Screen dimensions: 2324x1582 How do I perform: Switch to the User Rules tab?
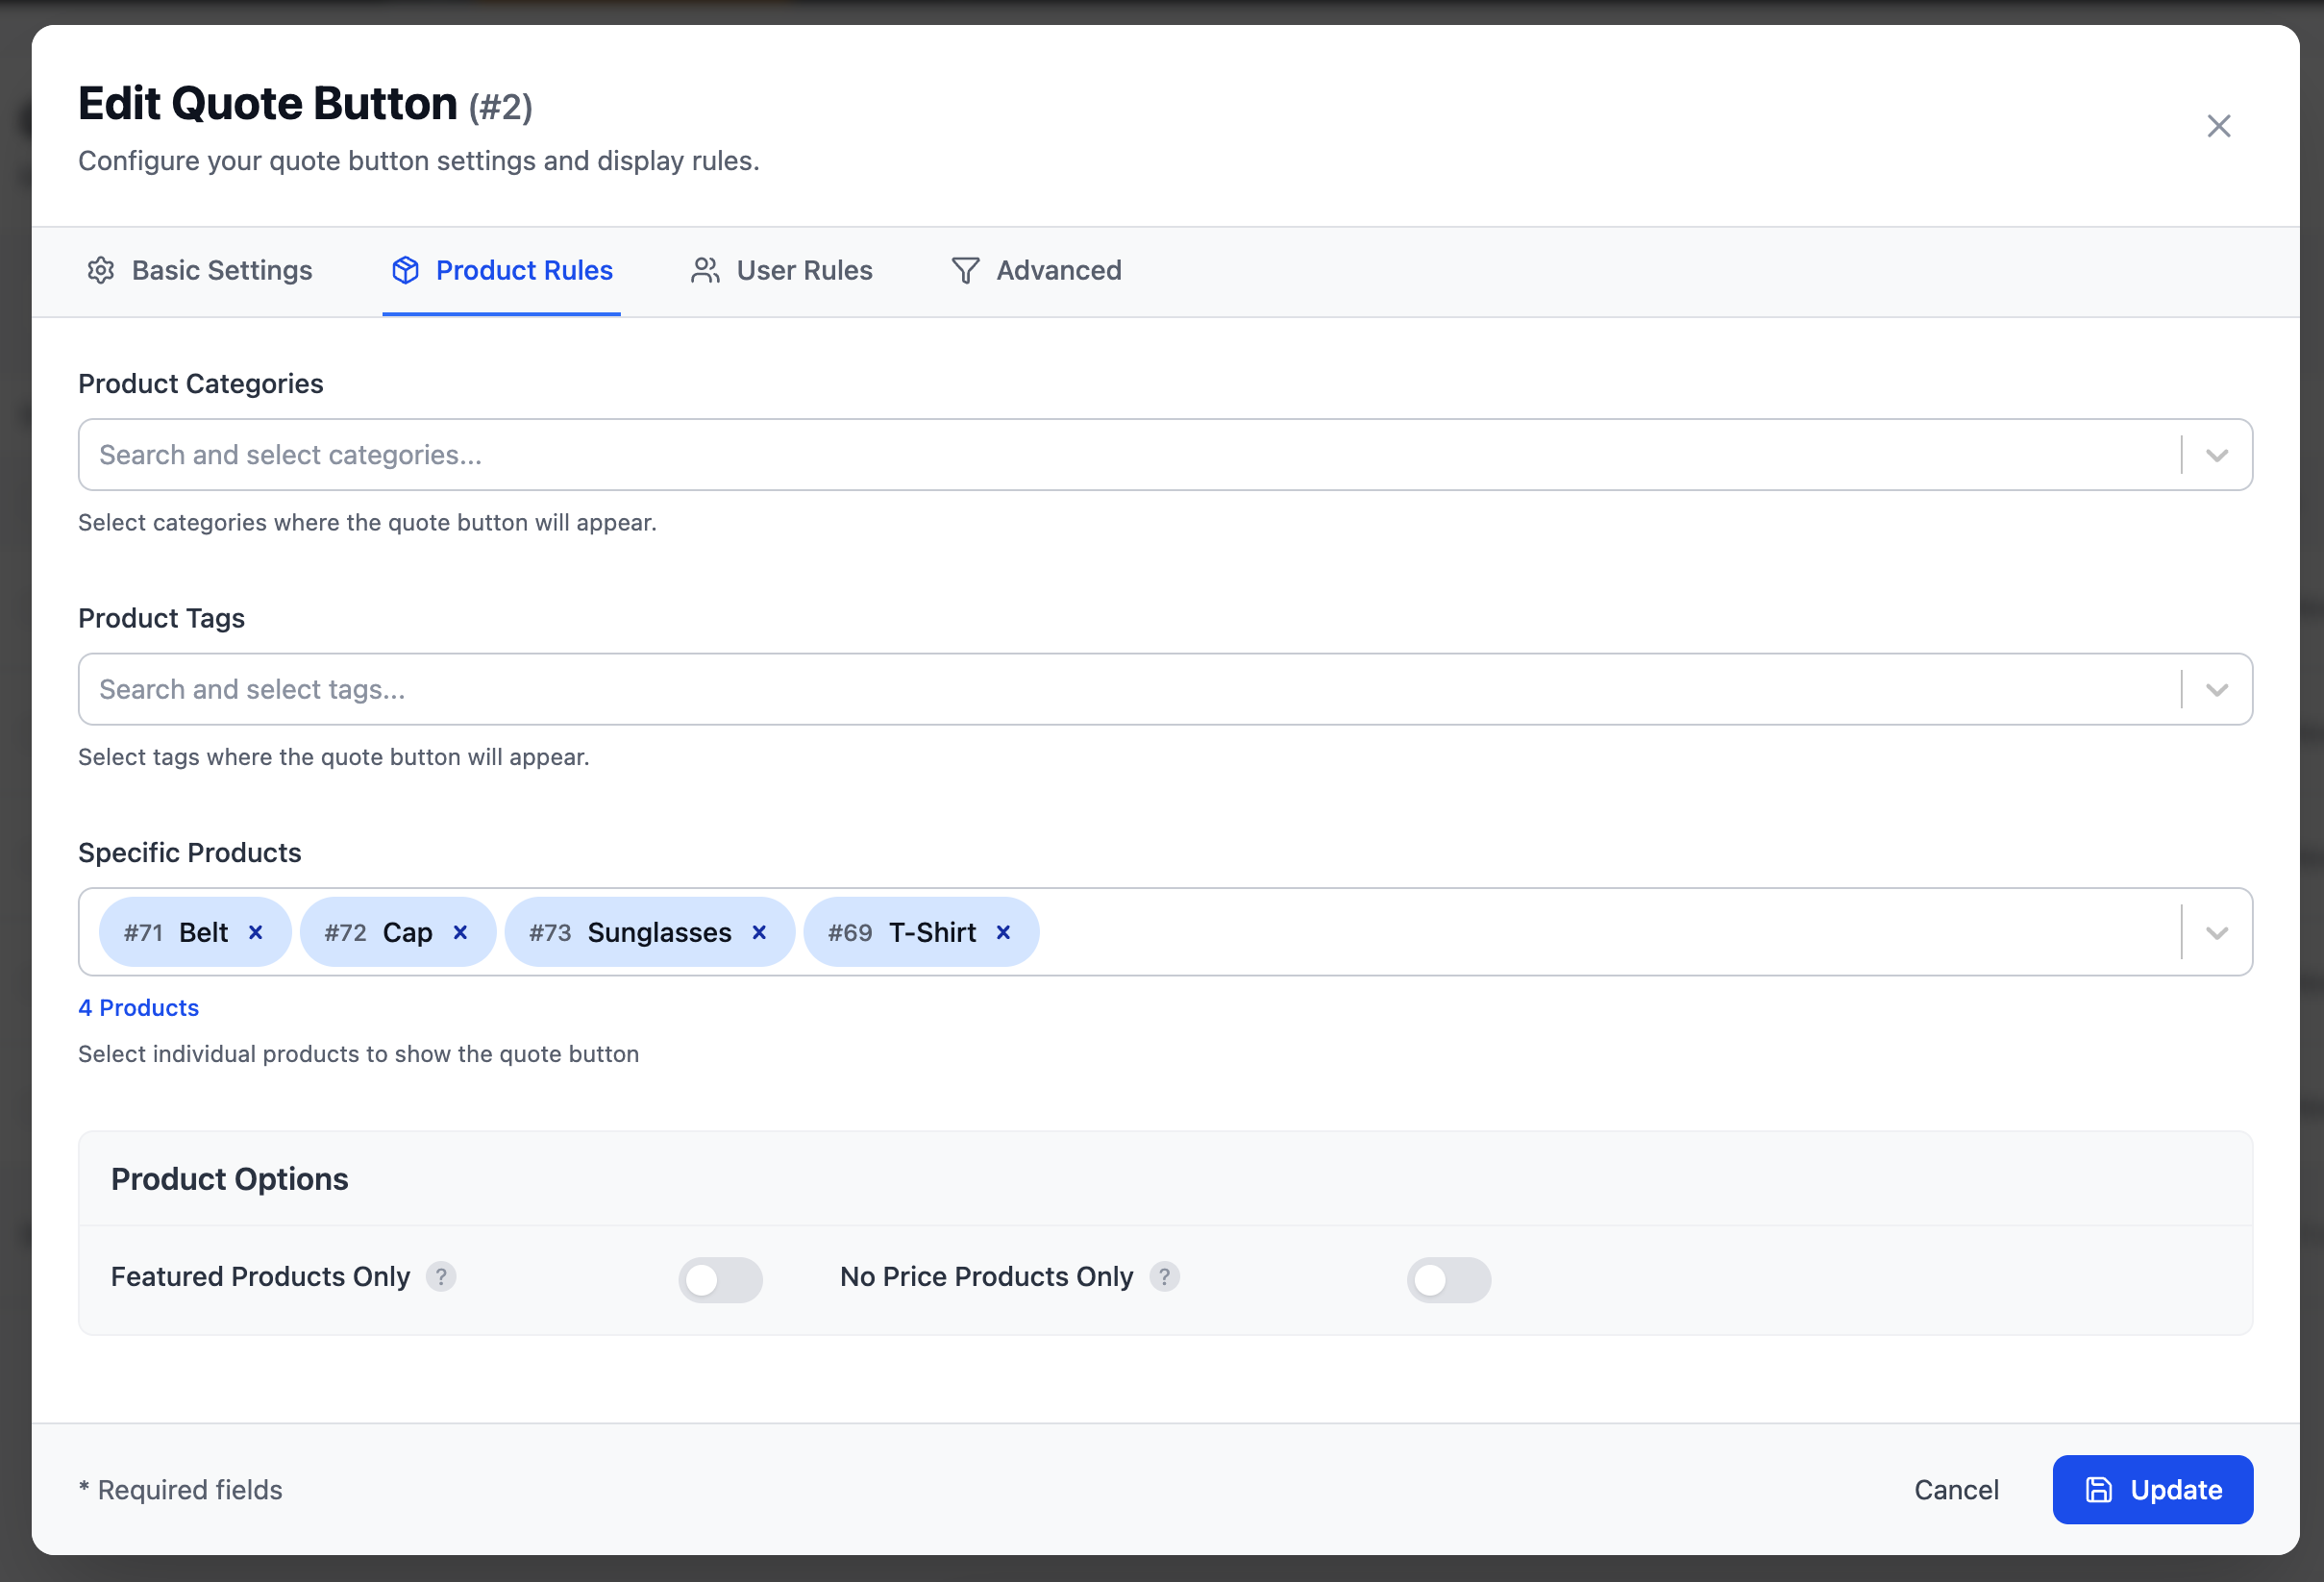point(782,270)
